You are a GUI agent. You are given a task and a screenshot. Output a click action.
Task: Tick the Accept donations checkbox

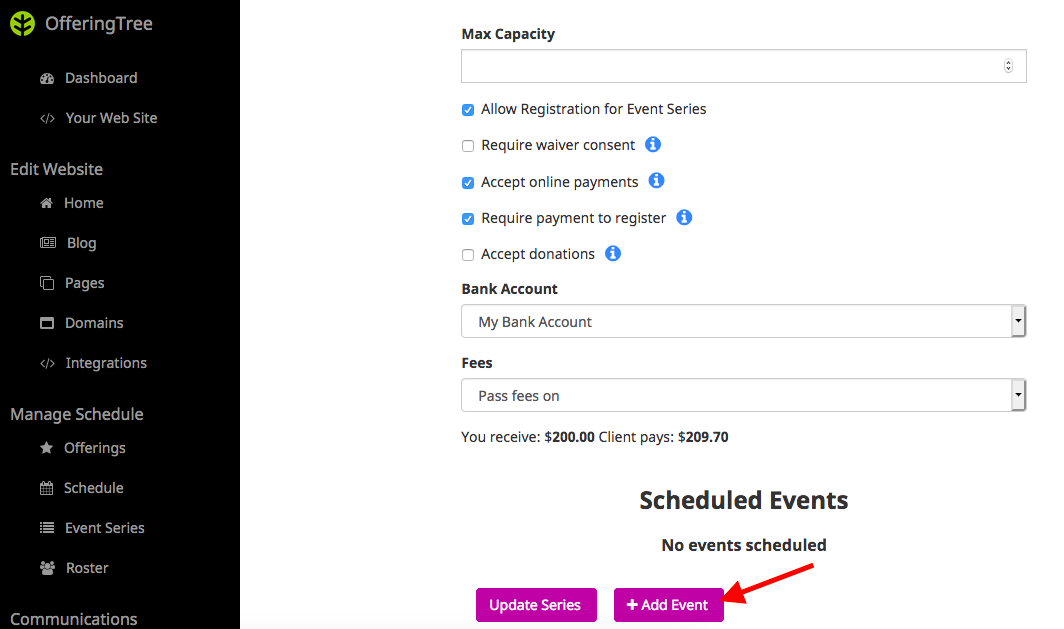tap(468, 255)
